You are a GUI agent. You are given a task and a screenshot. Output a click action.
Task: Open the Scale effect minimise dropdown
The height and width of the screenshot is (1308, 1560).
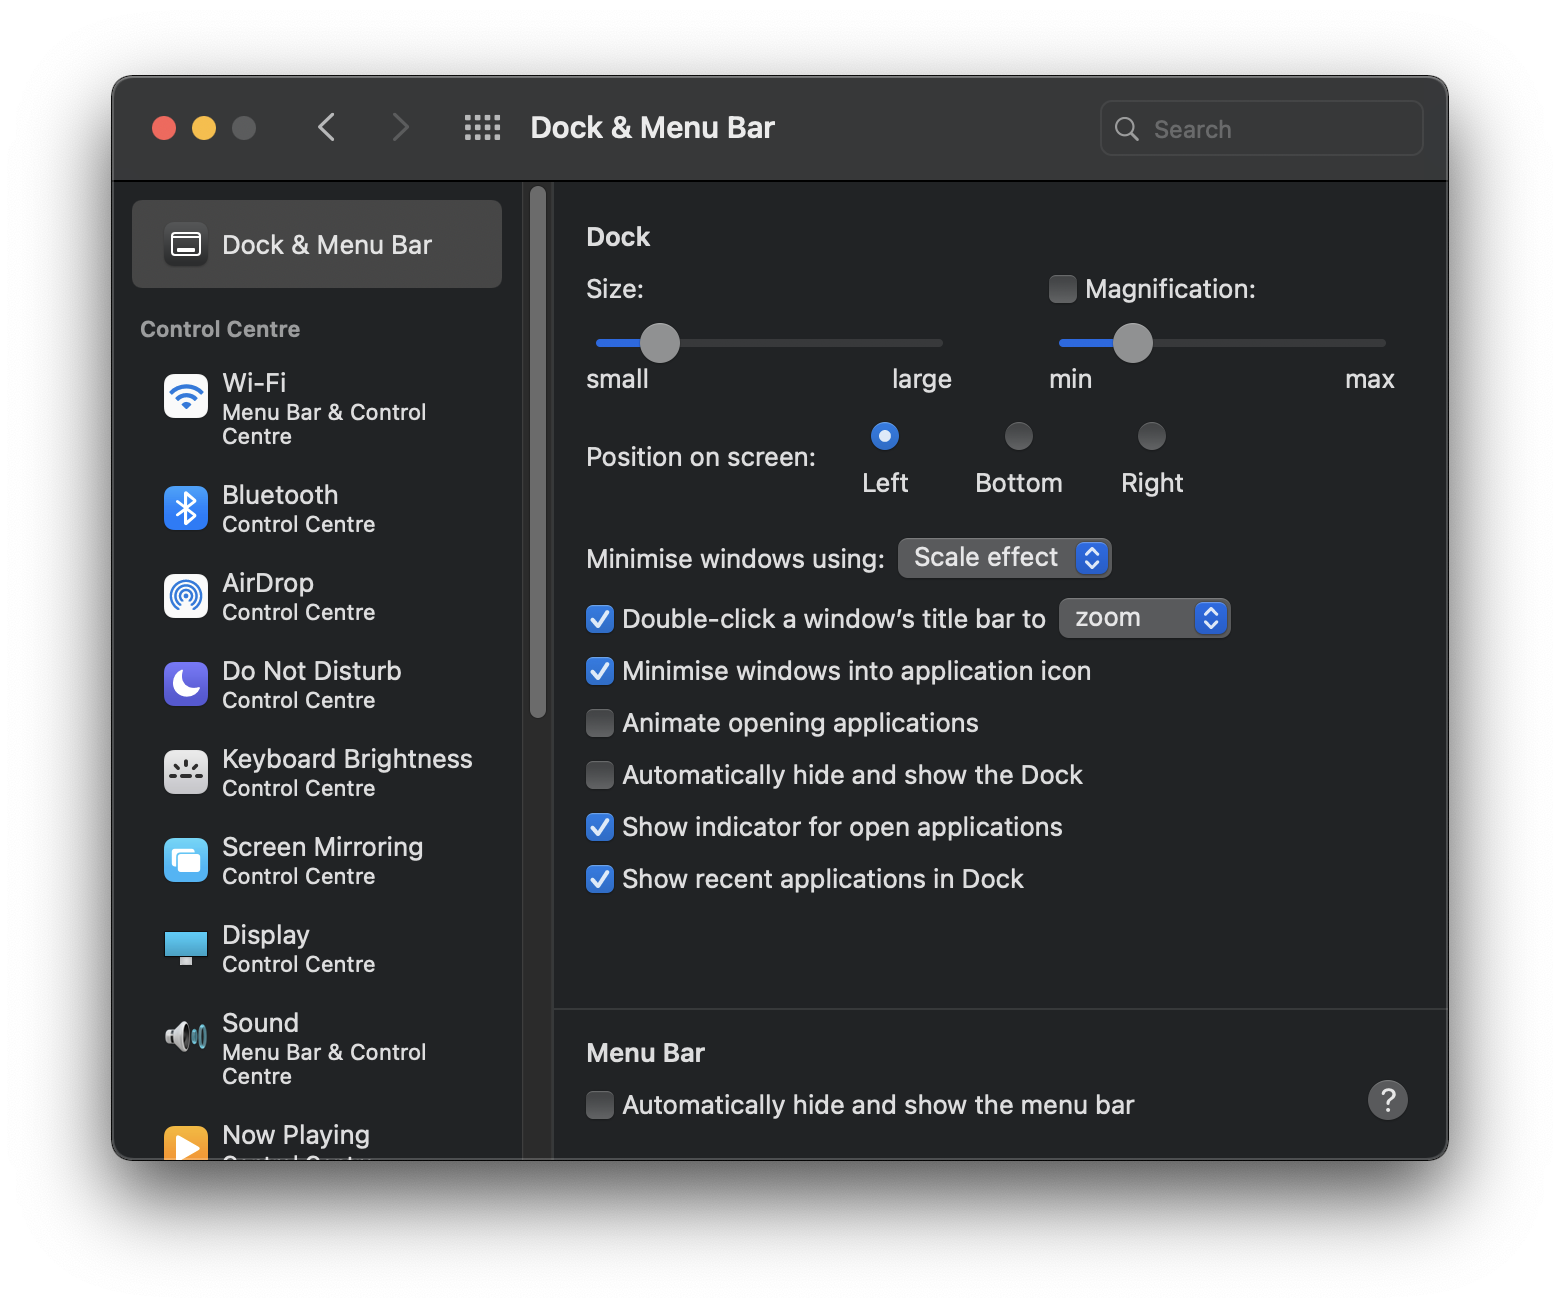[1004, 558]
